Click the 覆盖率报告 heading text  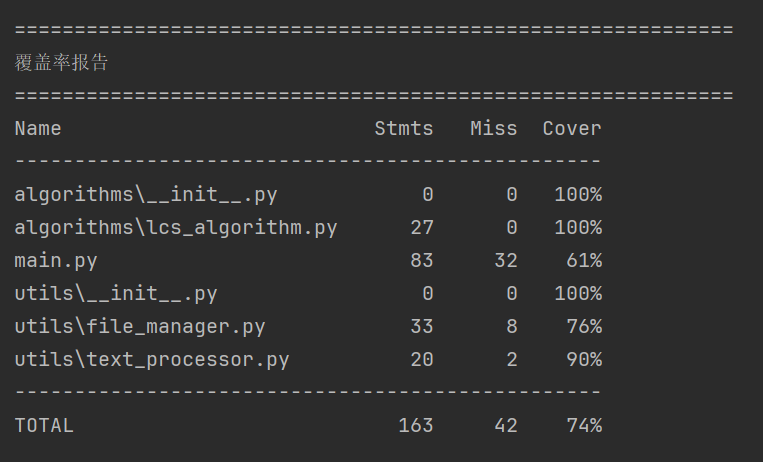point(62,63)
